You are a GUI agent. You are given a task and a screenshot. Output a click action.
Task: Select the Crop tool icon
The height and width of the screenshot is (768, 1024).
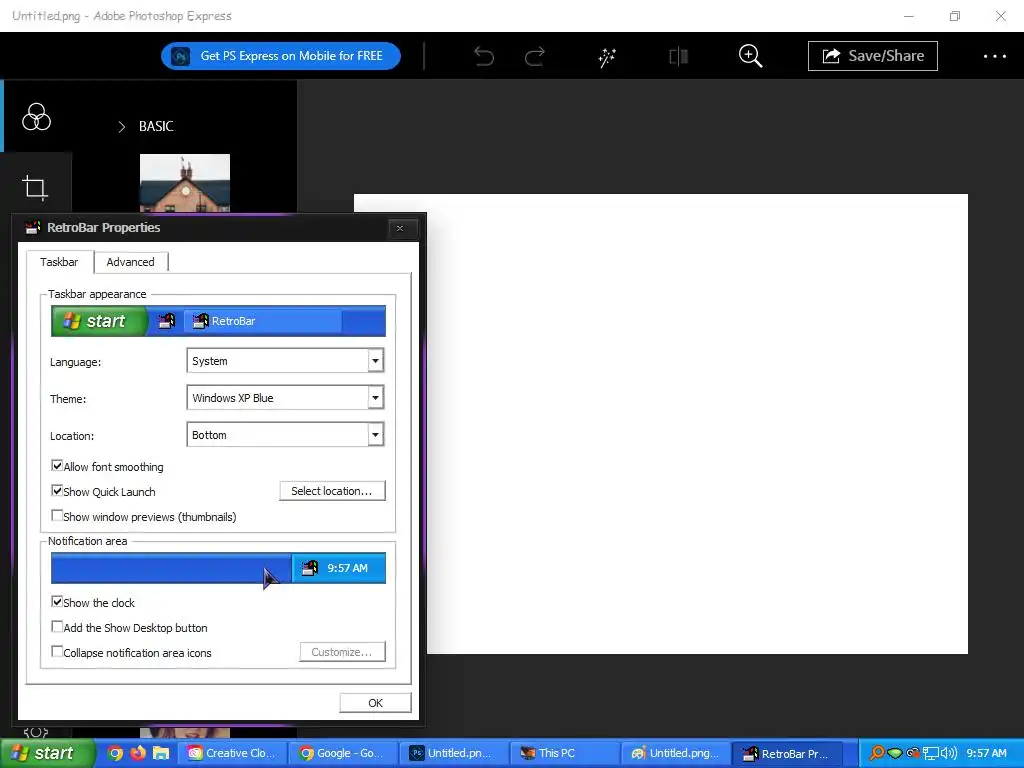tap(35, 188)
